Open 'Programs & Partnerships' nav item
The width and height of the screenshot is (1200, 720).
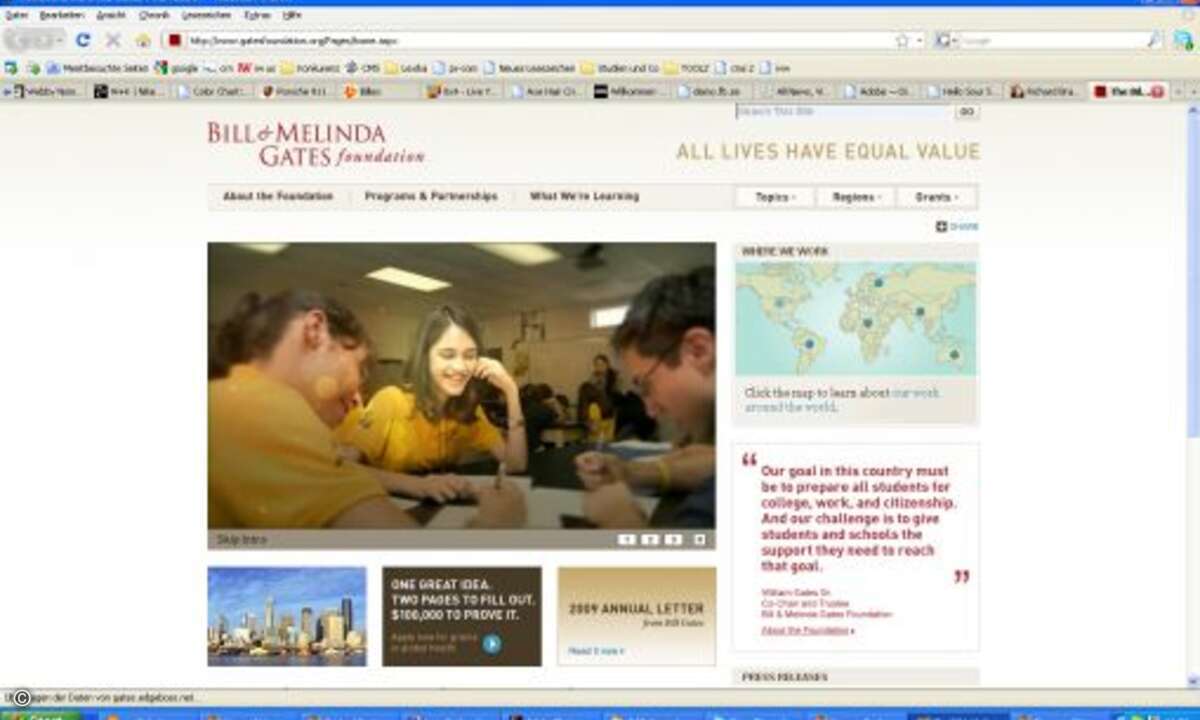[x=431, y=197]
